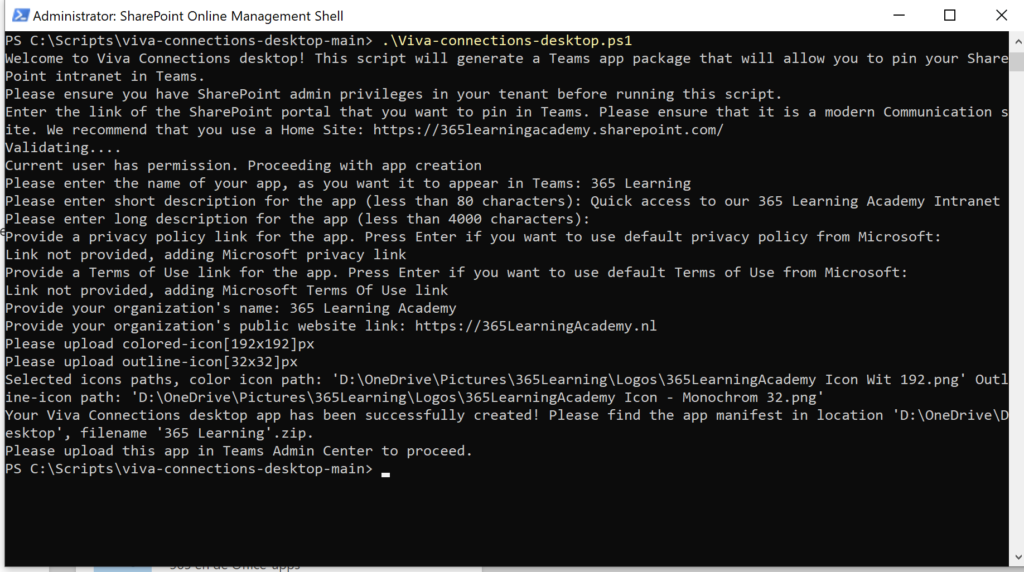Click the scrollbar up arrow
Image resolution: width=1024 pixels, height=572 pixels.
pos(1014,40)
